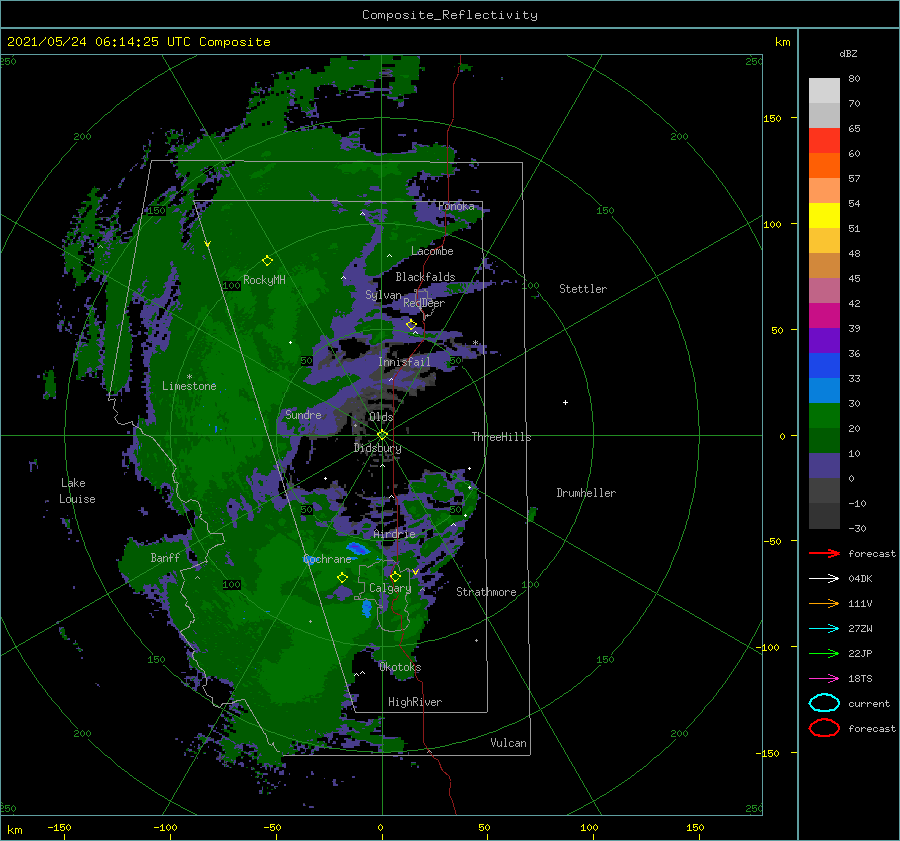Click the 'current' legend label
Viewport: 900px width, 841px height.
(869, 703)
